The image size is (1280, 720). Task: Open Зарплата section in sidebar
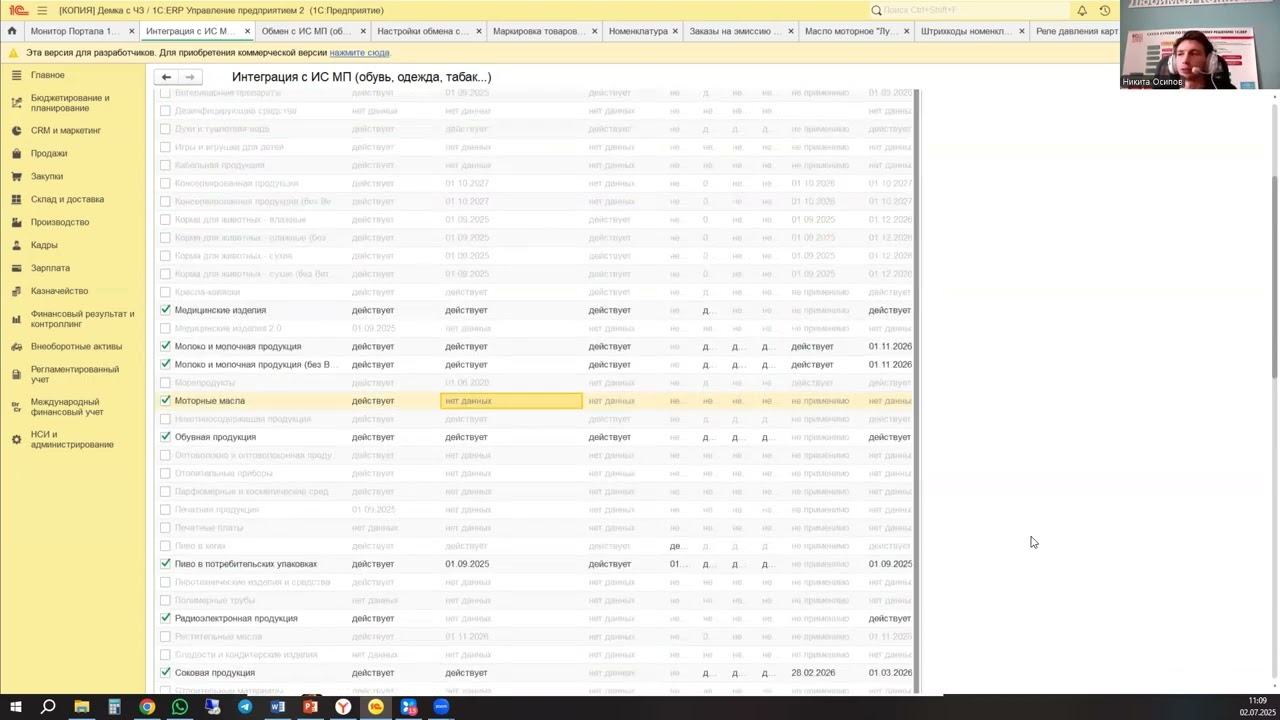(50, 268)
